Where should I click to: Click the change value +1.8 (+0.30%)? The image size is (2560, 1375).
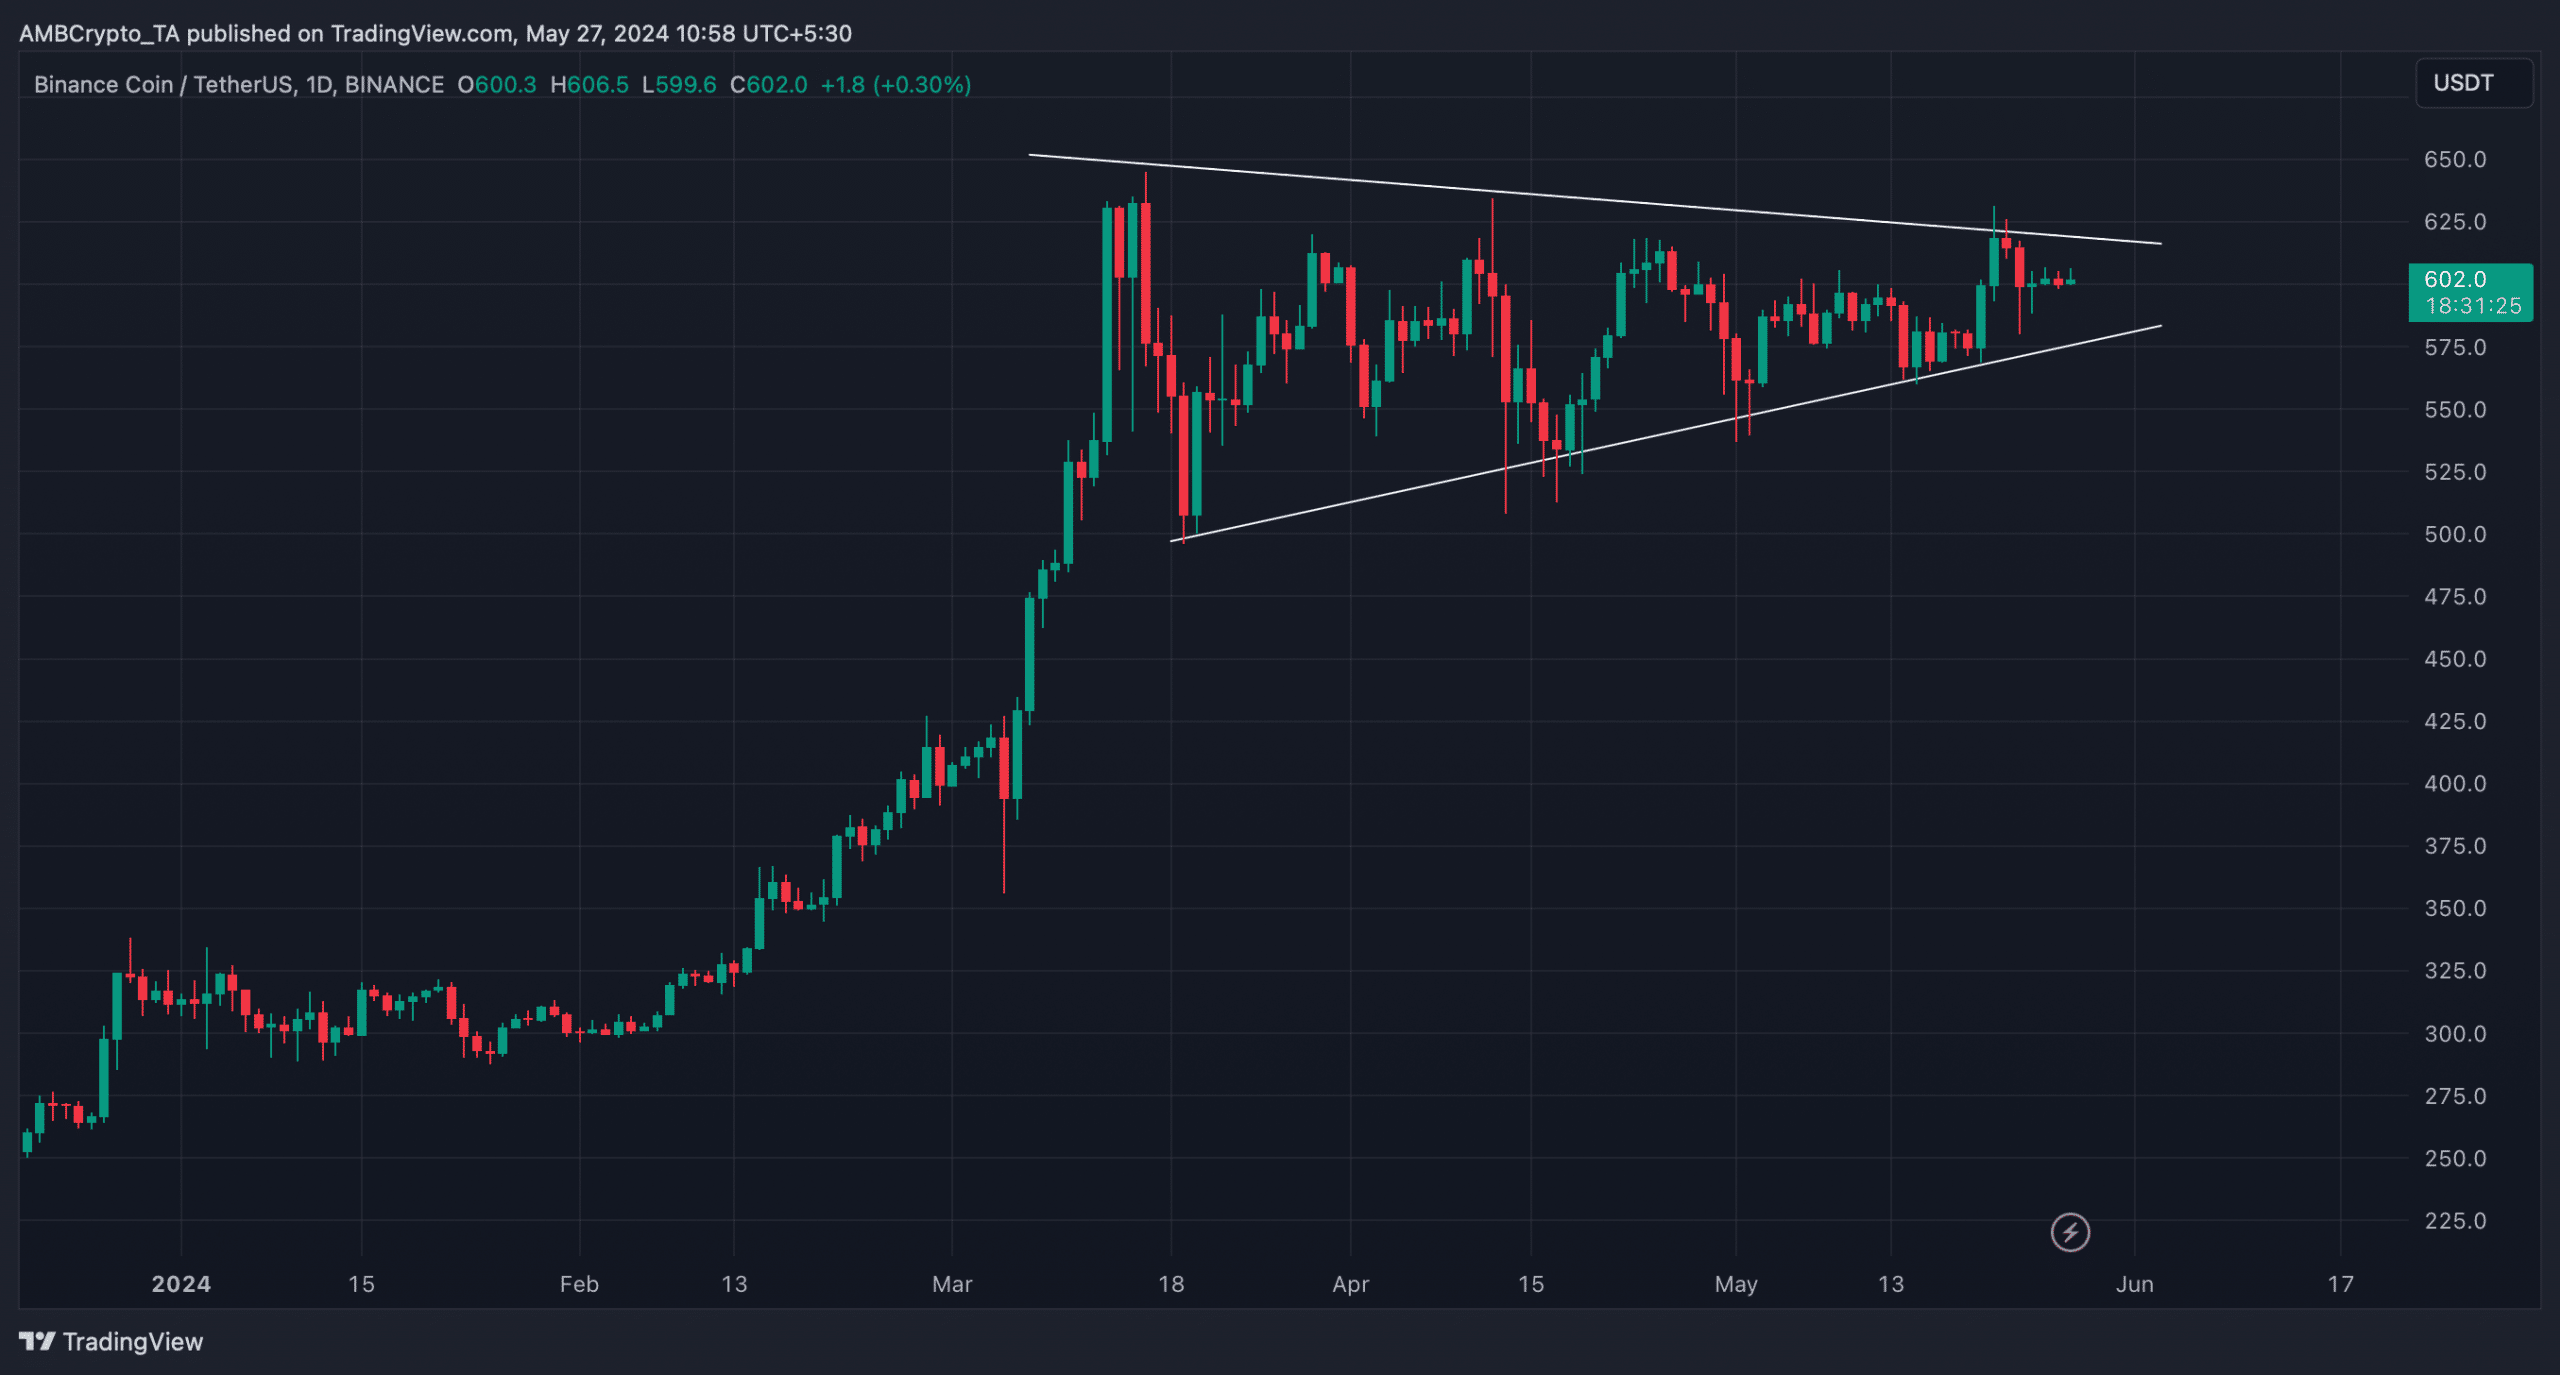coord(896,85)
